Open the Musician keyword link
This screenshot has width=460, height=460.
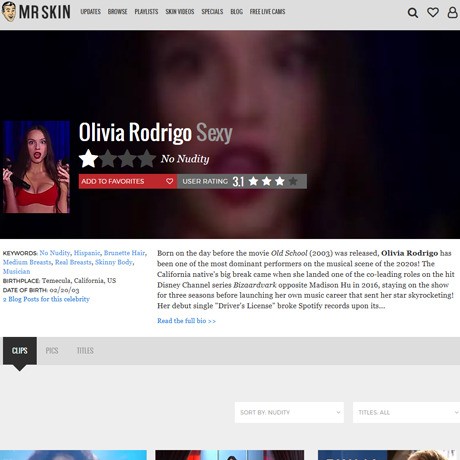pos(16,271)
